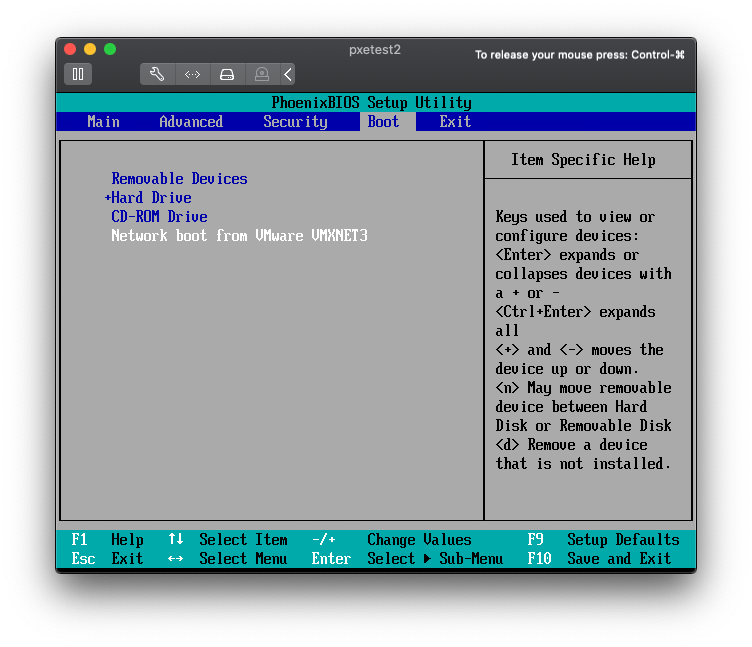The image size is (752, 647).
Task: Select Removable Devices boot entry
Action: pos(179,179)
